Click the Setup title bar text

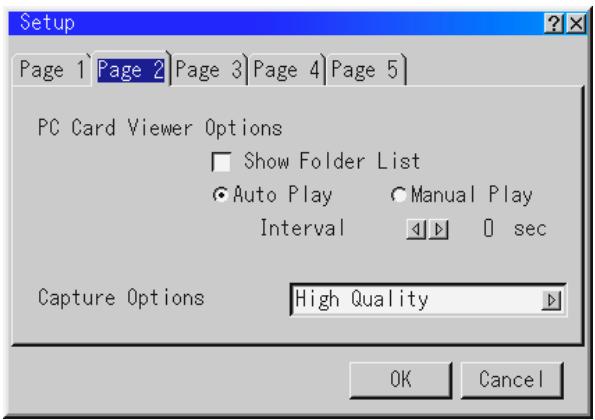47,23
